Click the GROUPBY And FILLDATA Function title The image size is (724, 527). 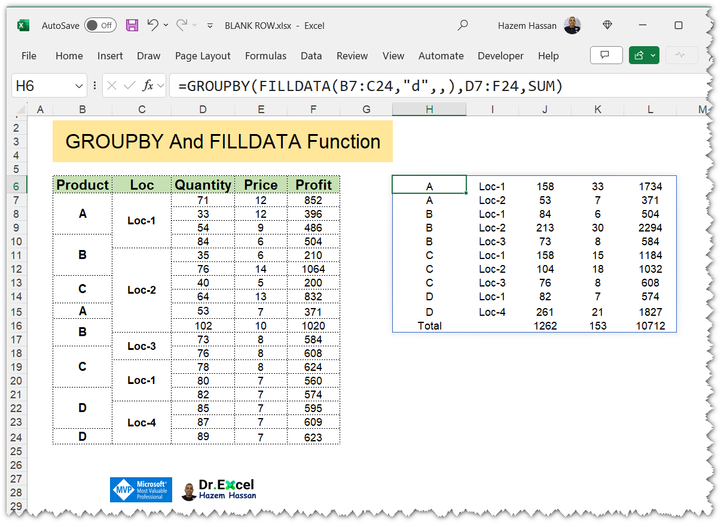pos(223,142)
